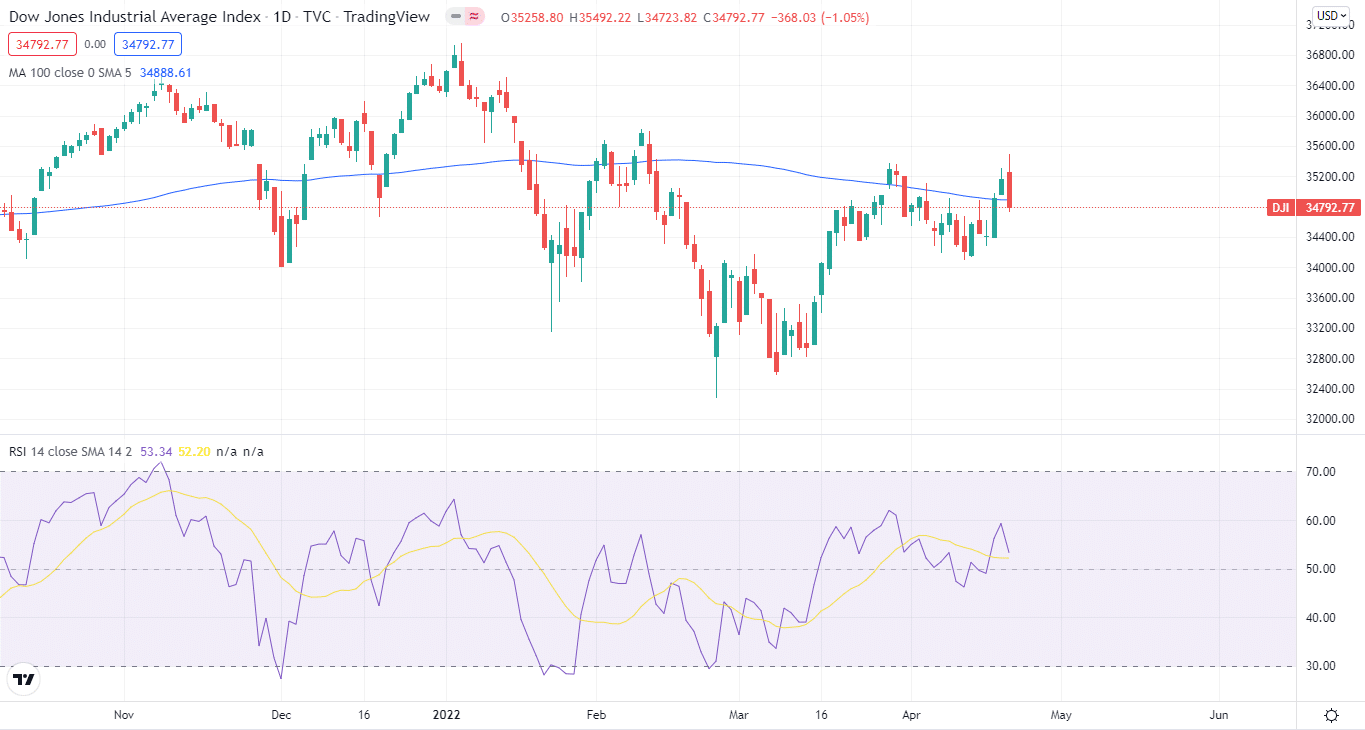Screen dimensions: 1365x730
Task: Click the TradingView logo icon
Action: (24, 680)
